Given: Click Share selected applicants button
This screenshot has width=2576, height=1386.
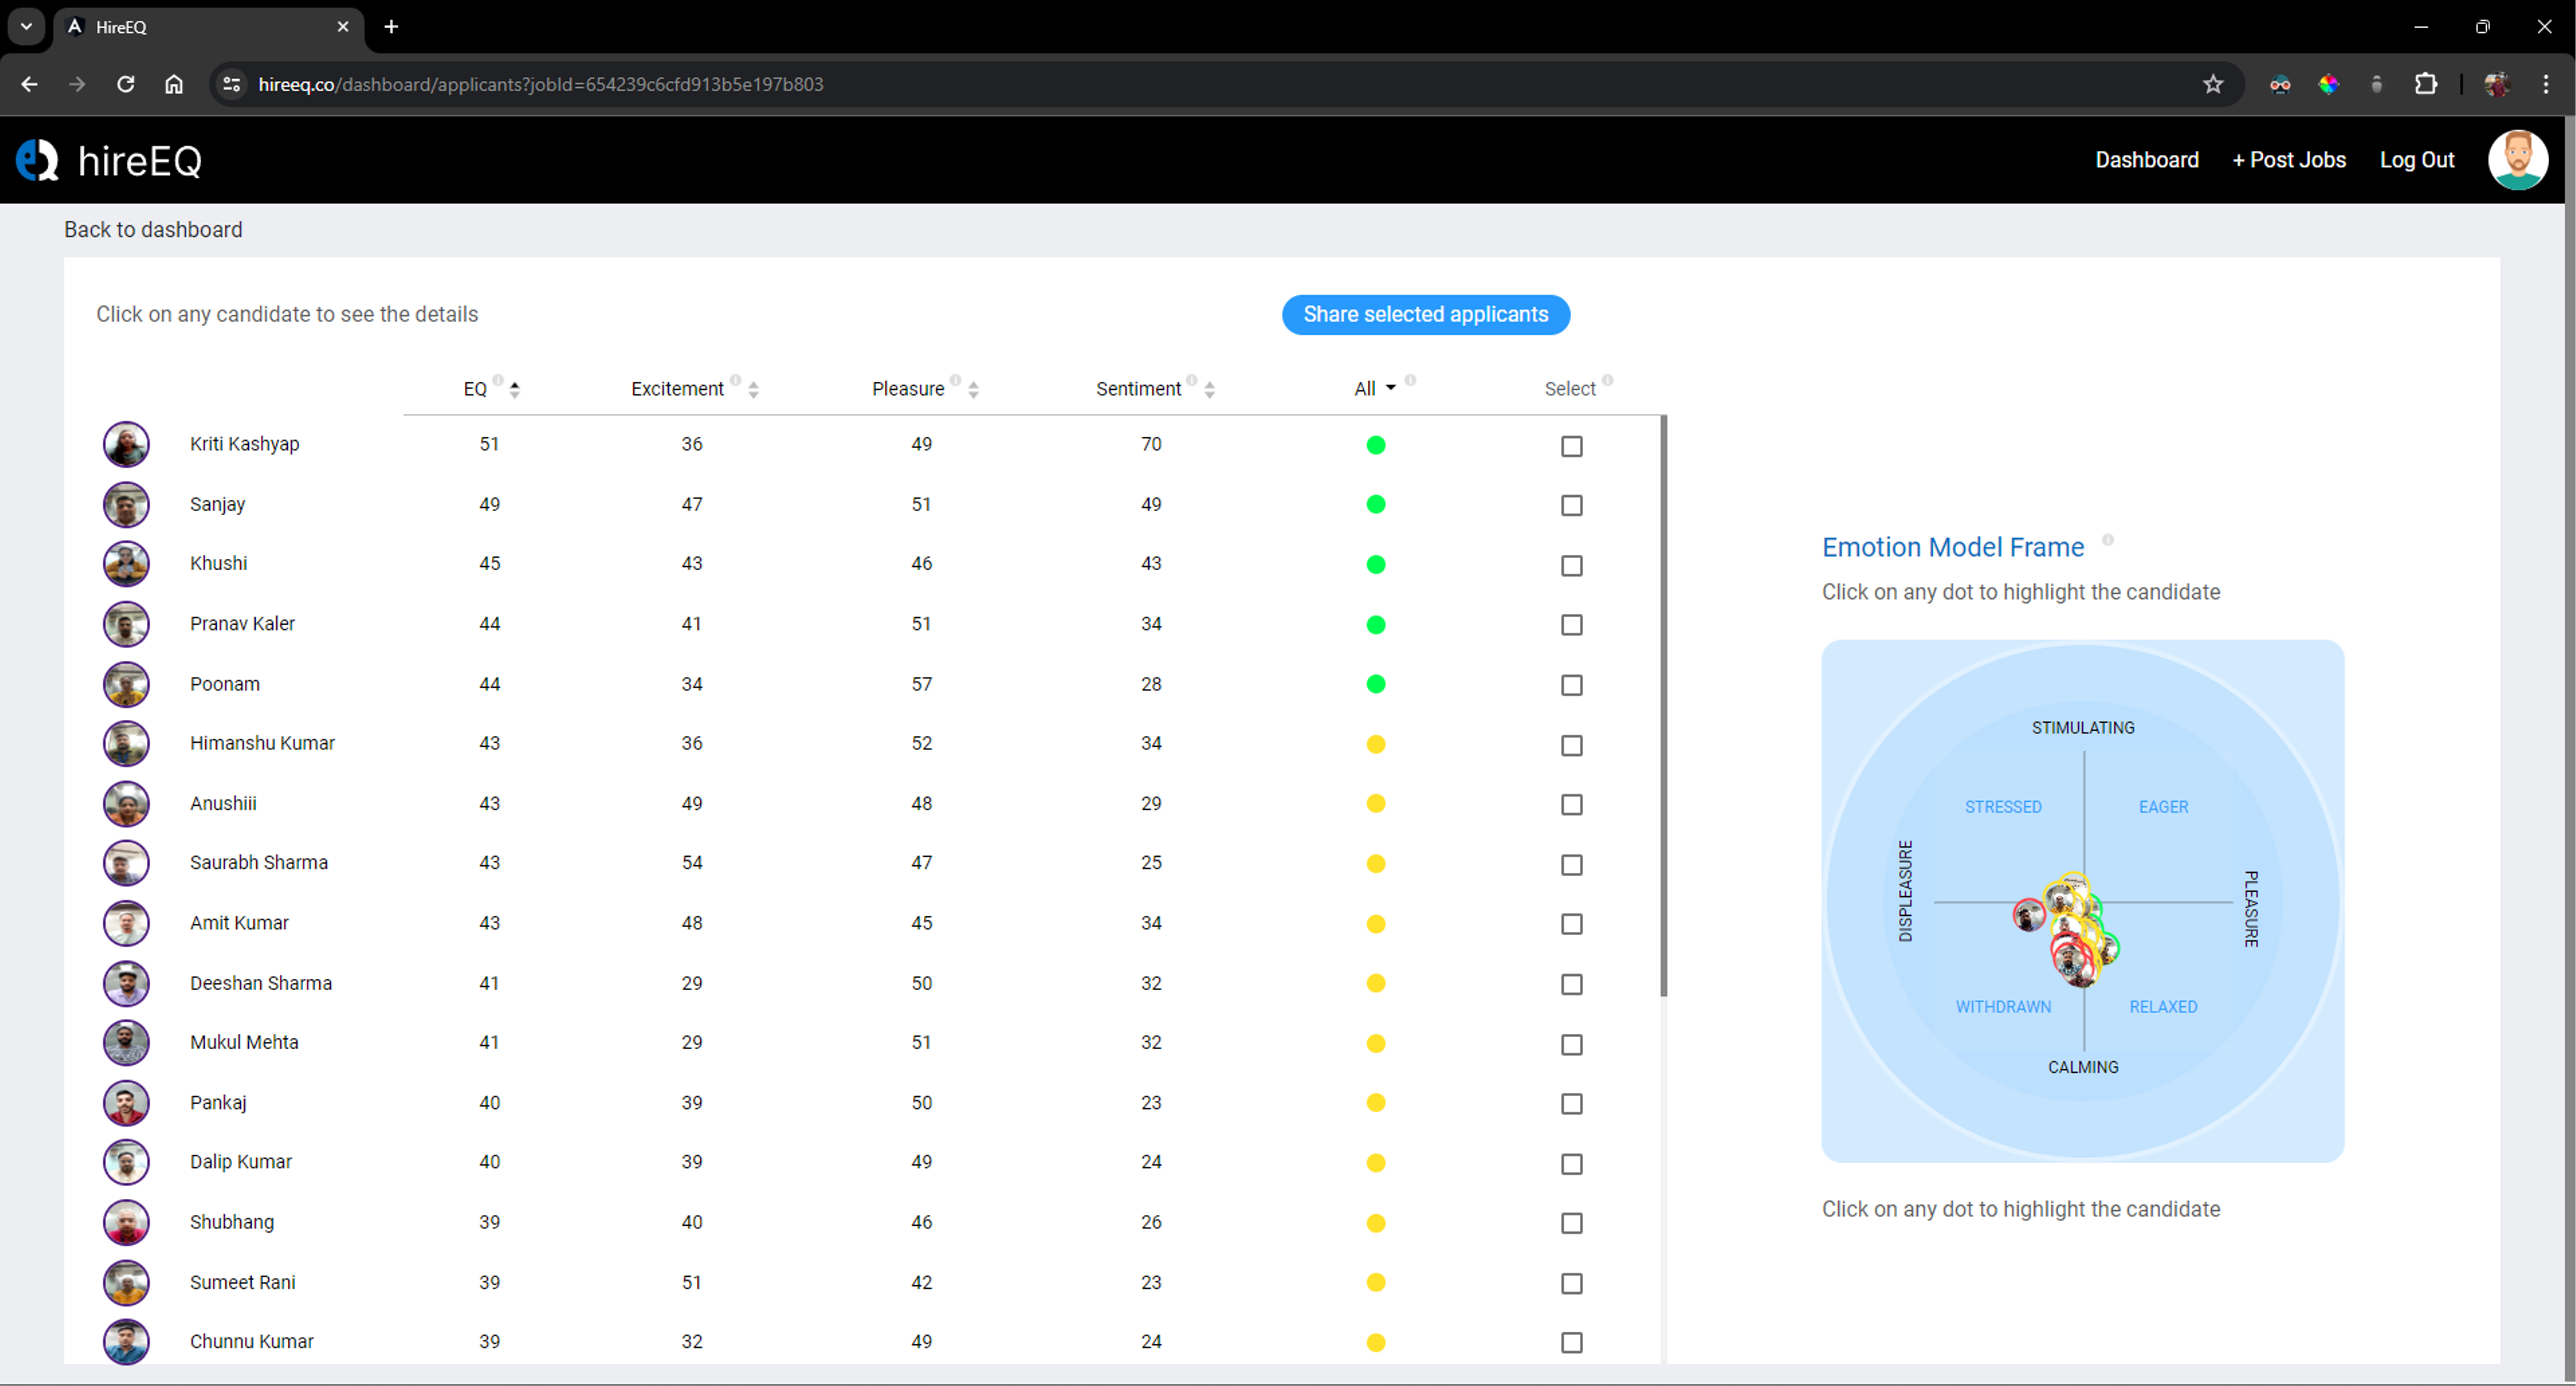Looking at the screenshot, I should click(x=1426, y=315).
